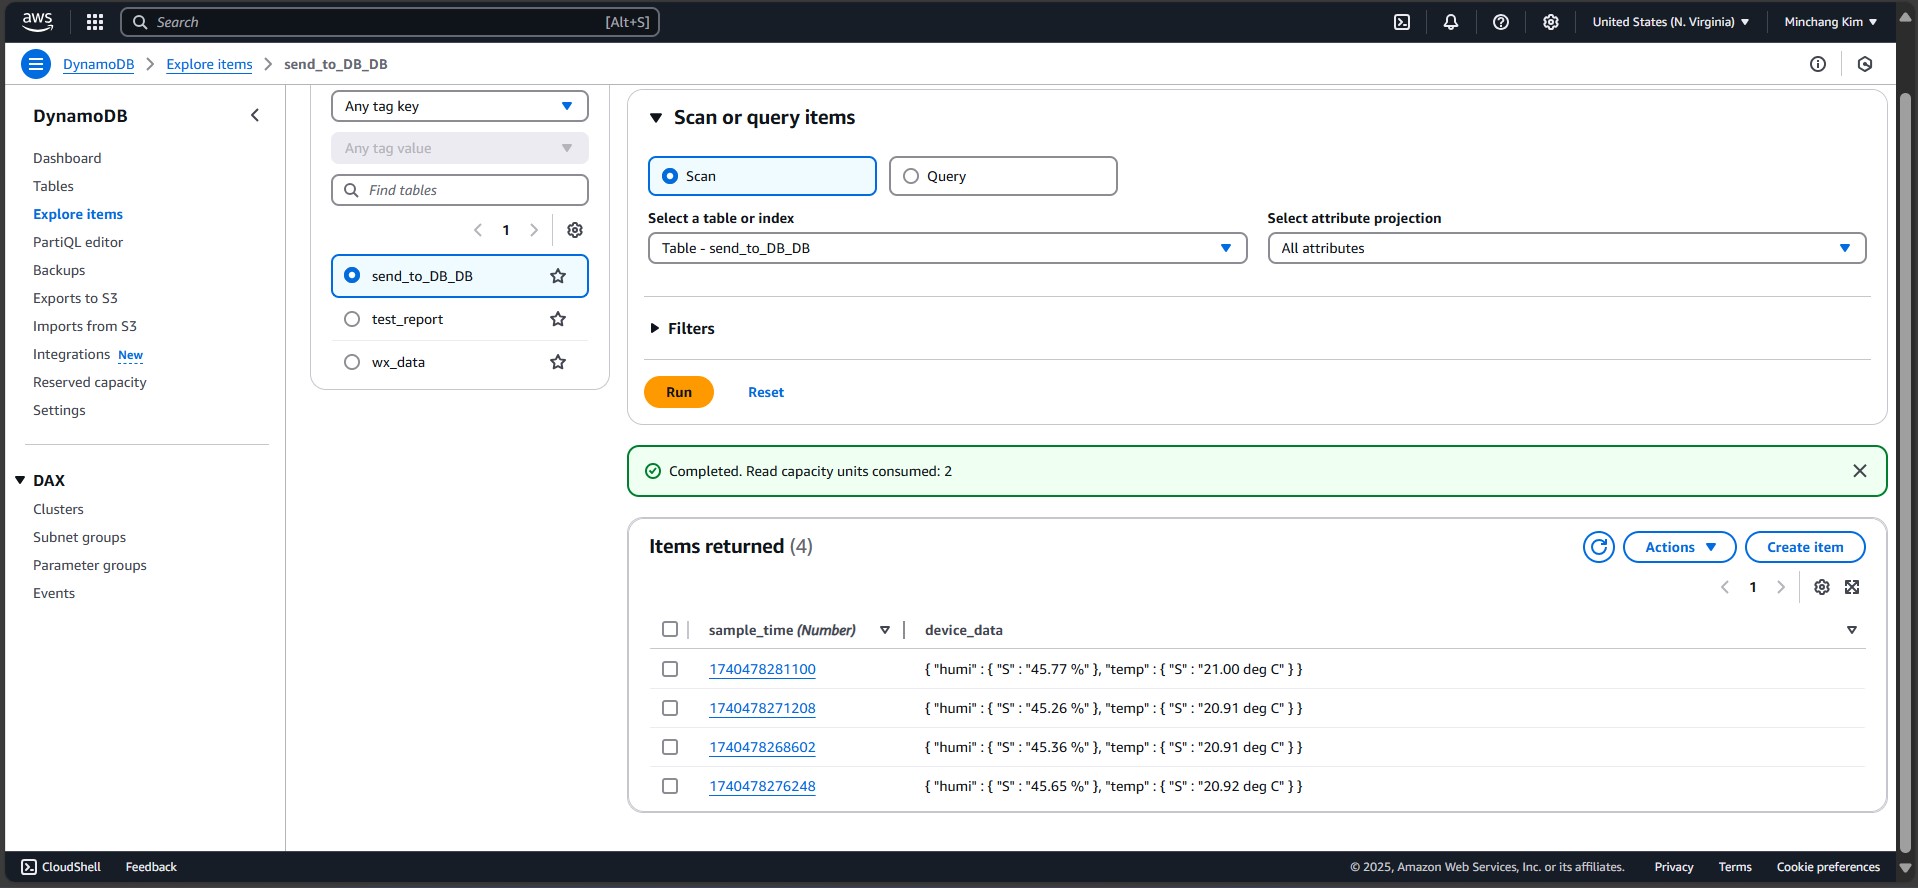The height and width of the screenshot is (888, 1918).
Task: Follow the DynamoDB breadcrumb link
Action: 98,64
